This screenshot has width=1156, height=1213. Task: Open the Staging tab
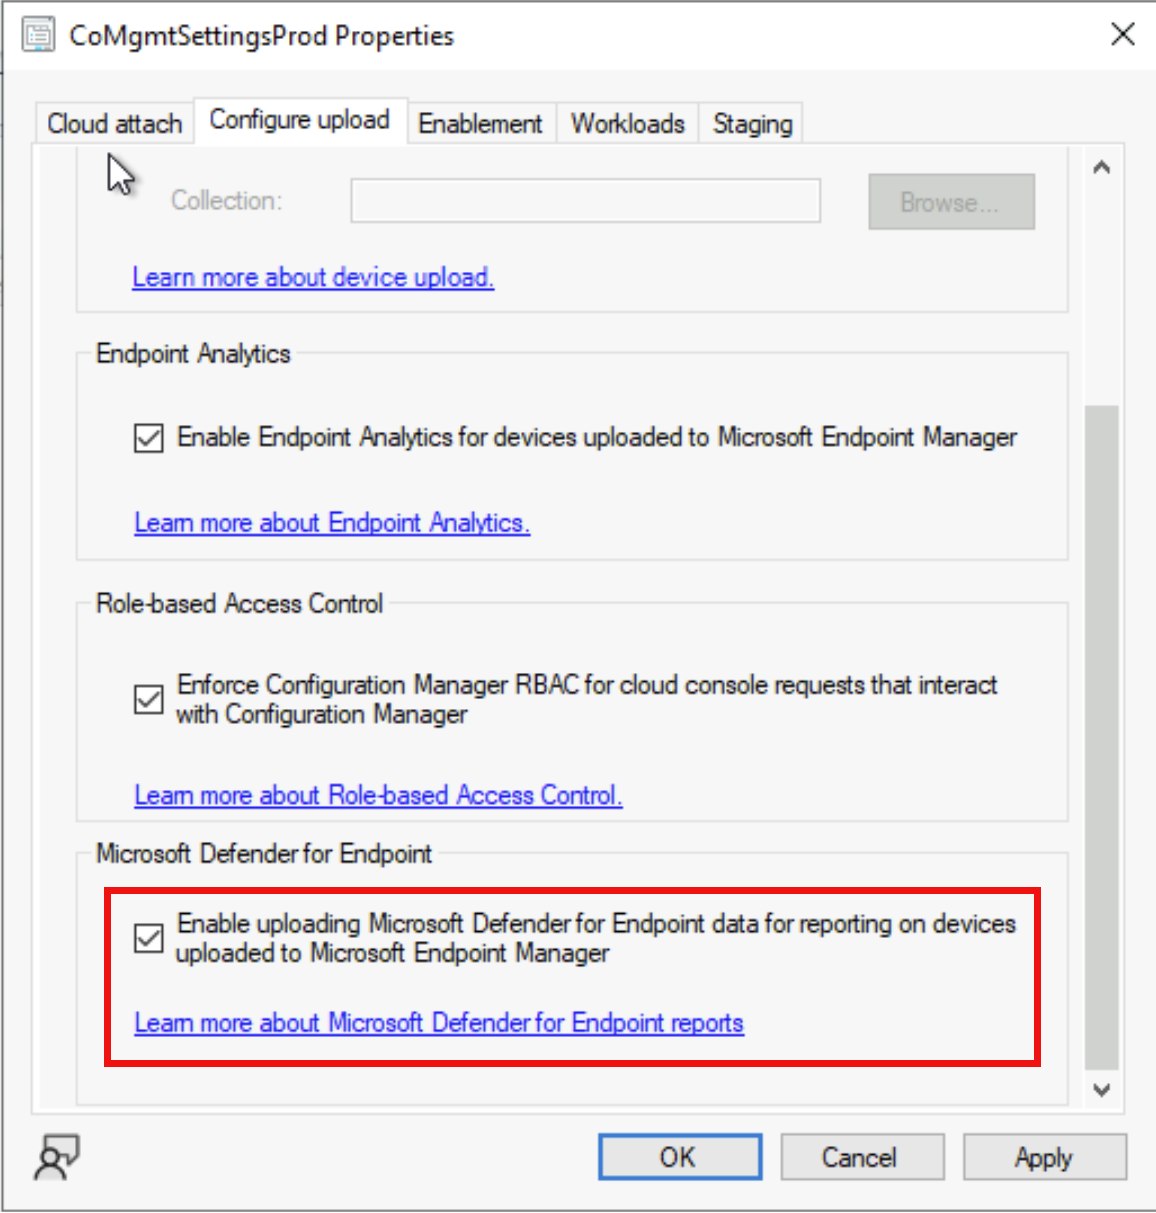(752, 124)
